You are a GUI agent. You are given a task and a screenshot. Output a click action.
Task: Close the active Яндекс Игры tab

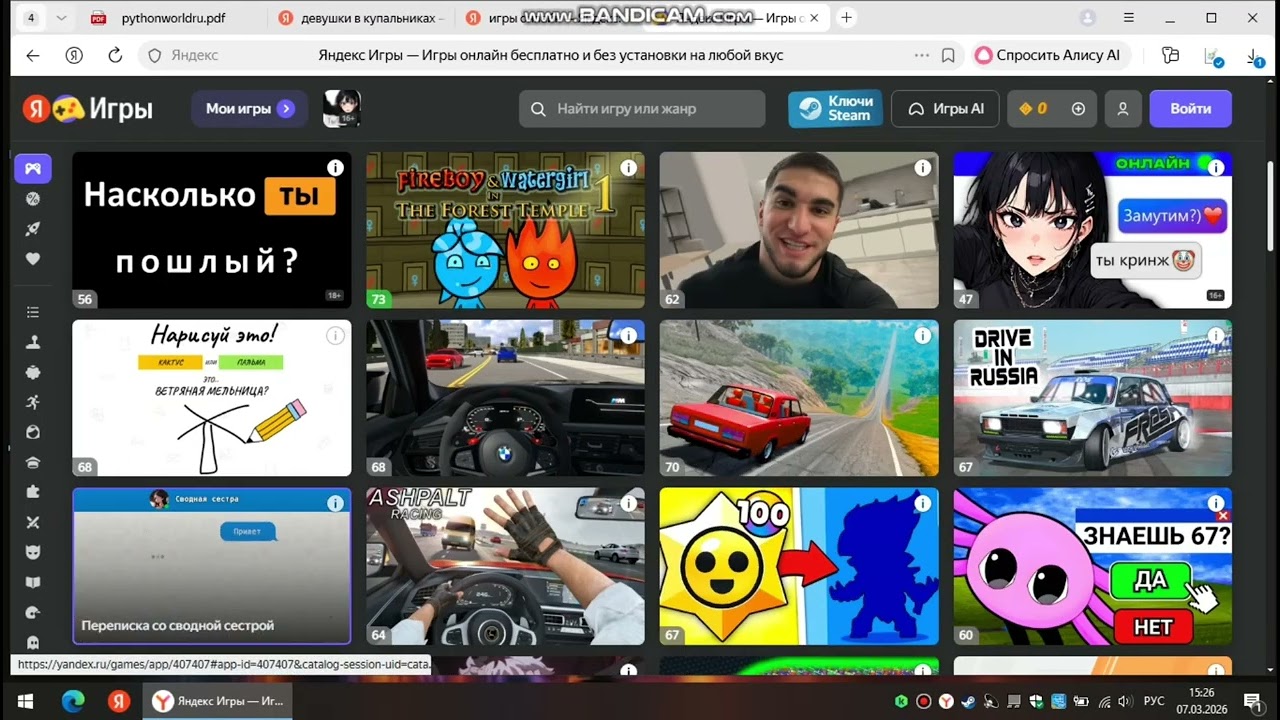pyautogui.click(x=813, y=18)
